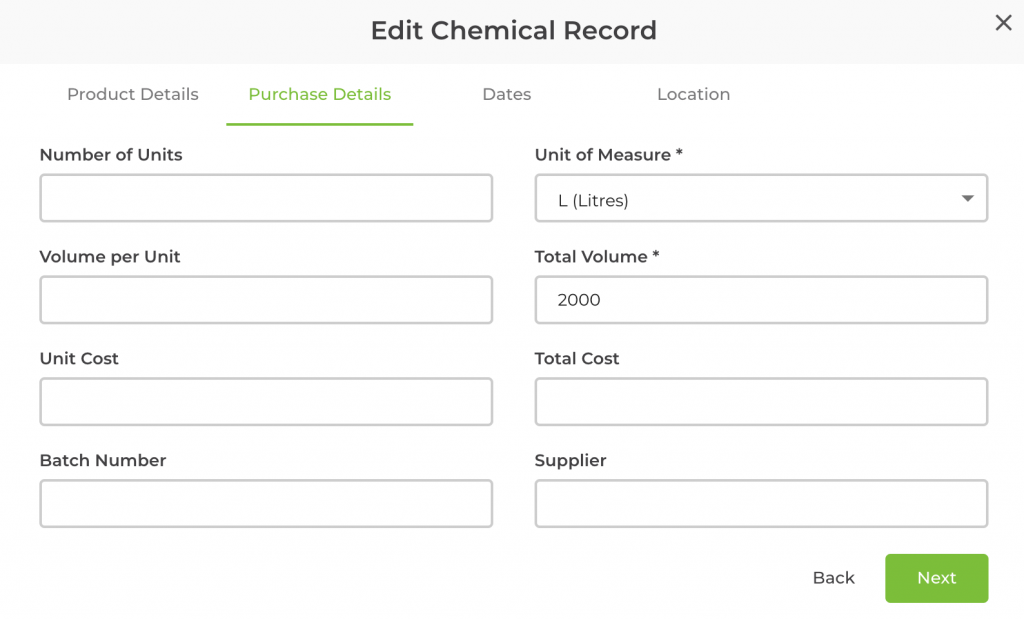Open the Dates tab
Screen dimensions: 1024x619
point(506,95)
